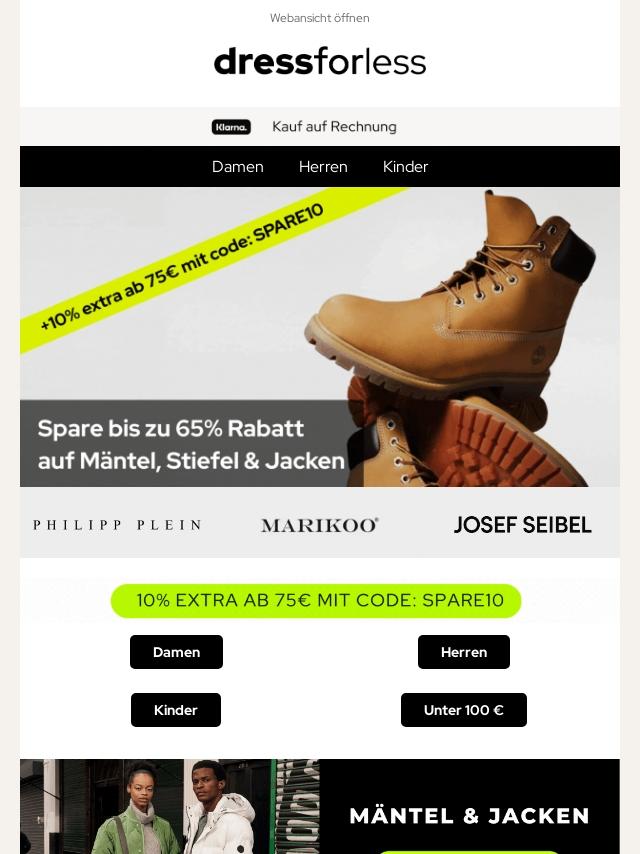Screen dimensions: 640x854
Task: Open the Philipp Plein brand logo
Action: click(x=117, y=525)
